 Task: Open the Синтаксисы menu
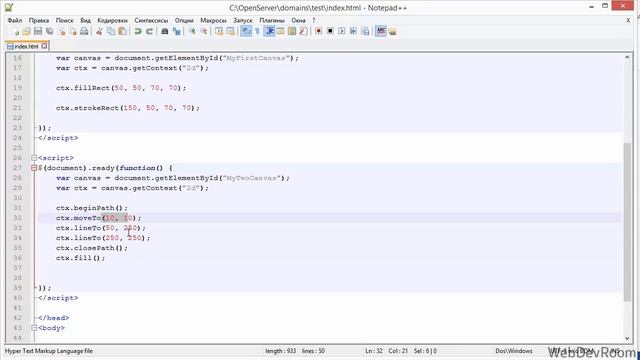click(x=151, y=20)
